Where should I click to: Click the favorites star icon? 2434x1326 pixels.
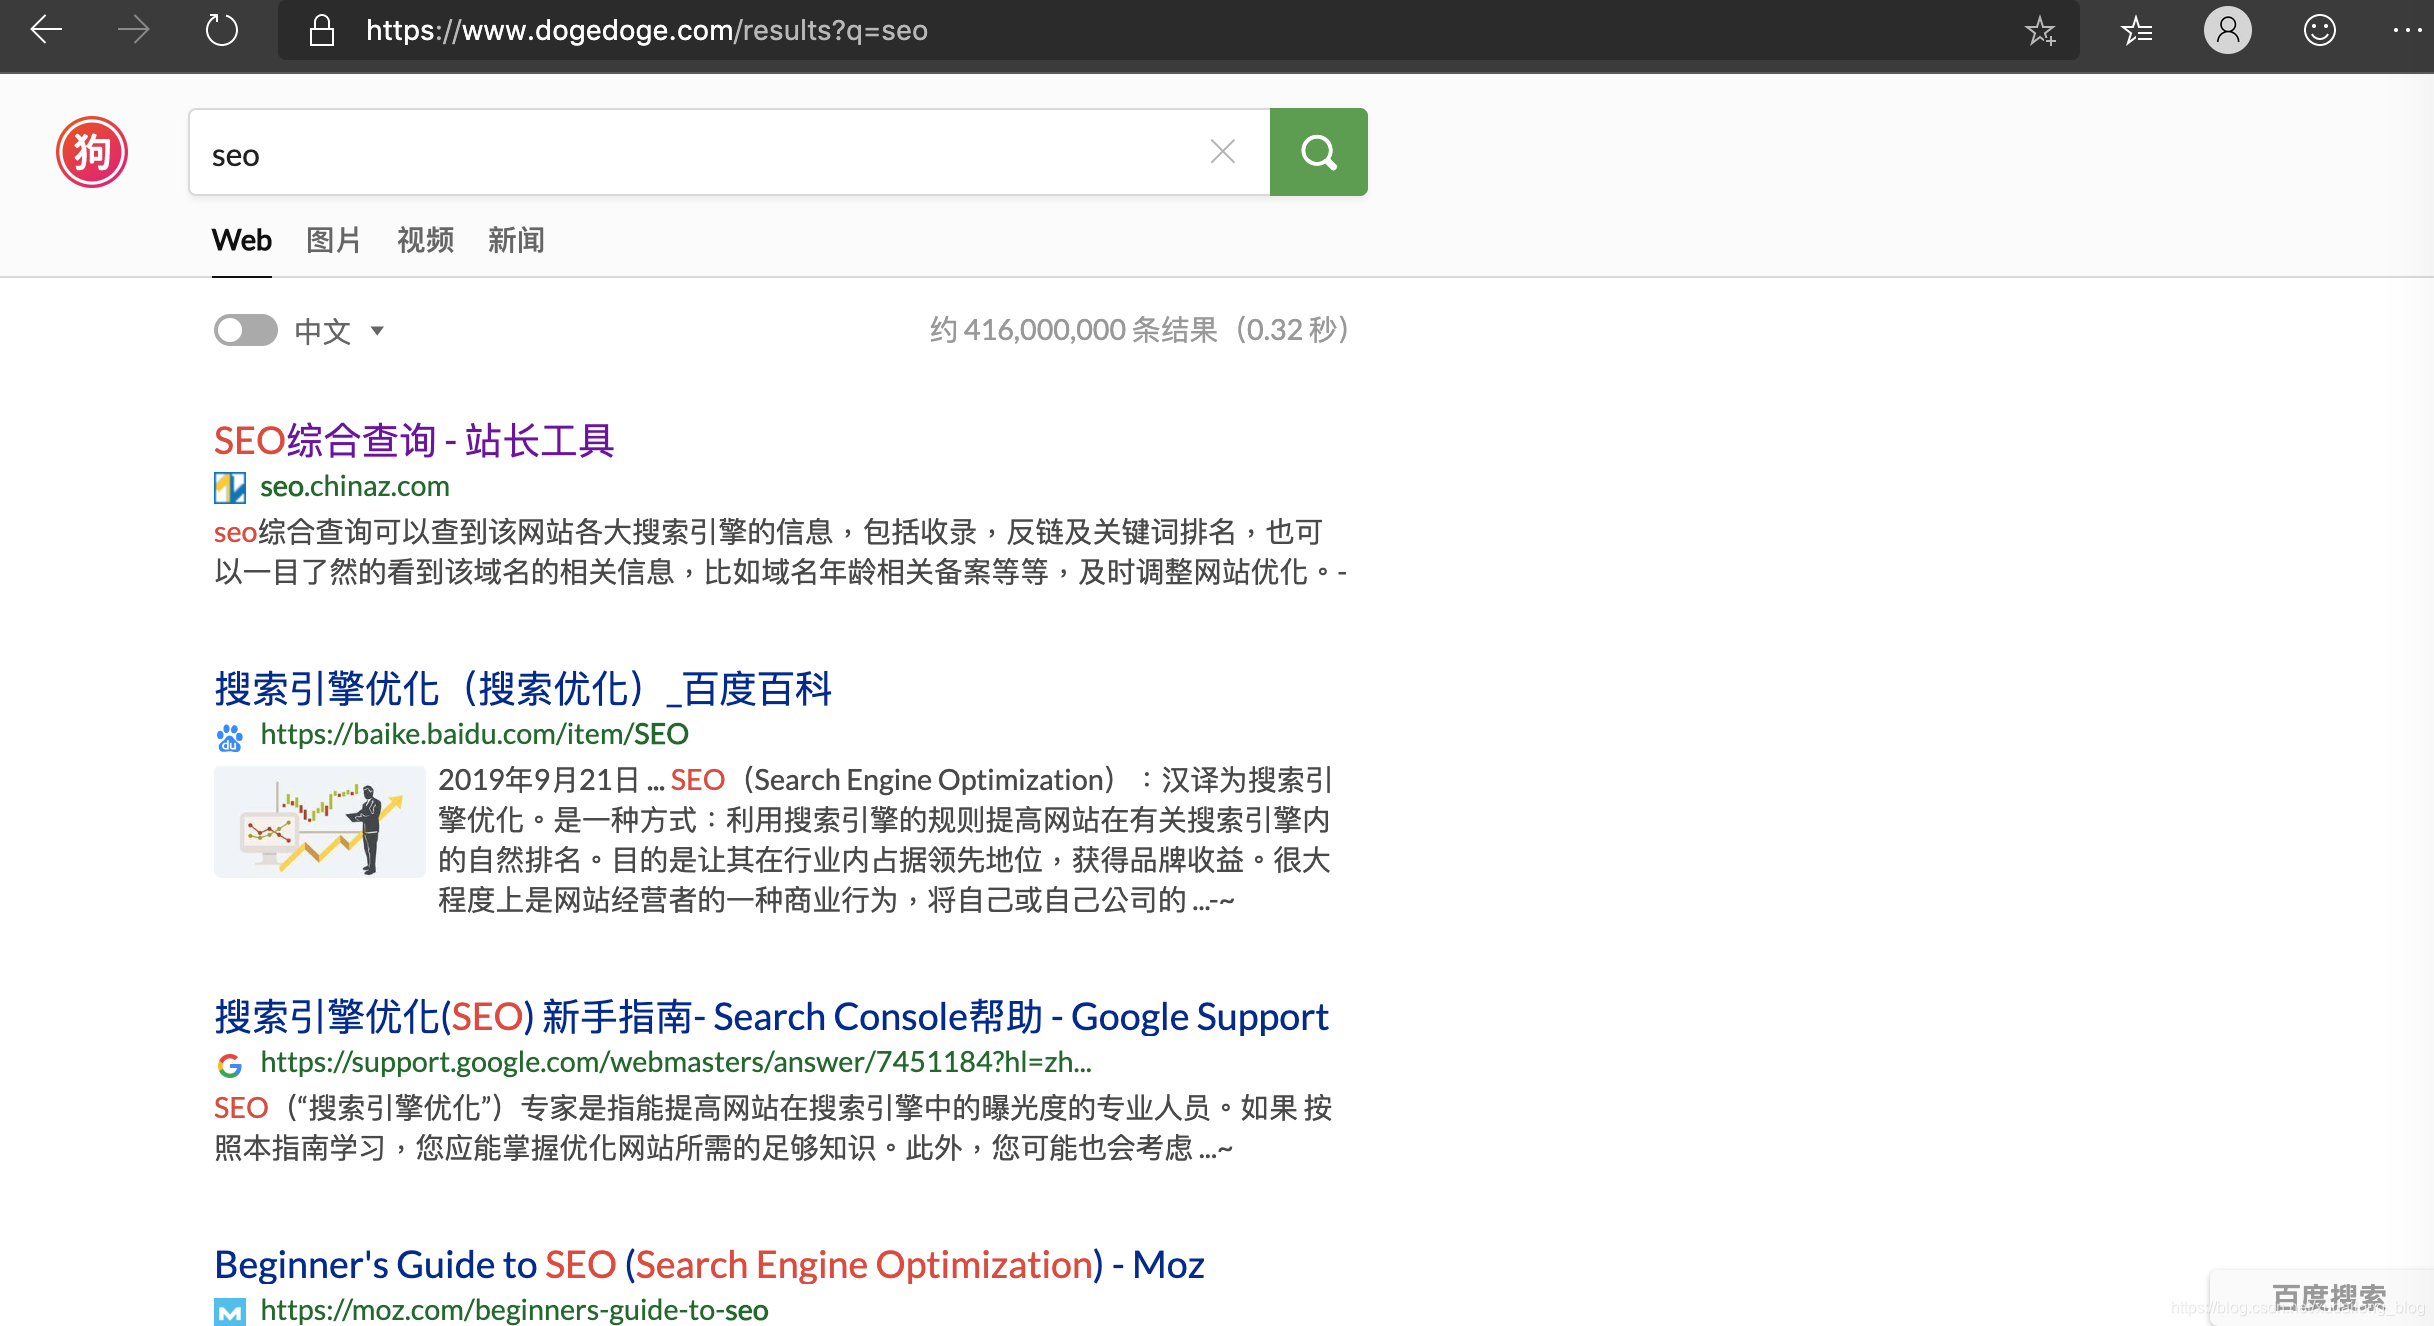click(2041, 31)
